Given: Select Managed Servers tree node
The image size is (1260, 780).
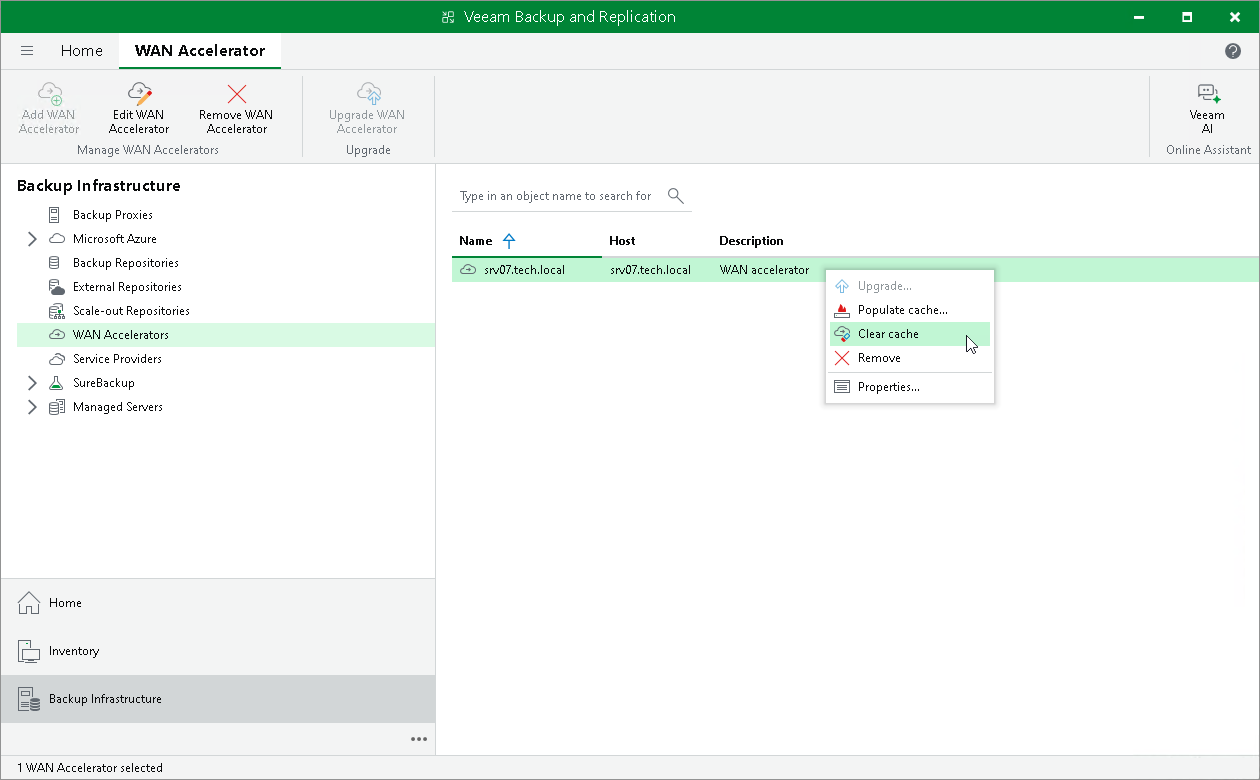Looking at the screenshot, I should point(118,407).
